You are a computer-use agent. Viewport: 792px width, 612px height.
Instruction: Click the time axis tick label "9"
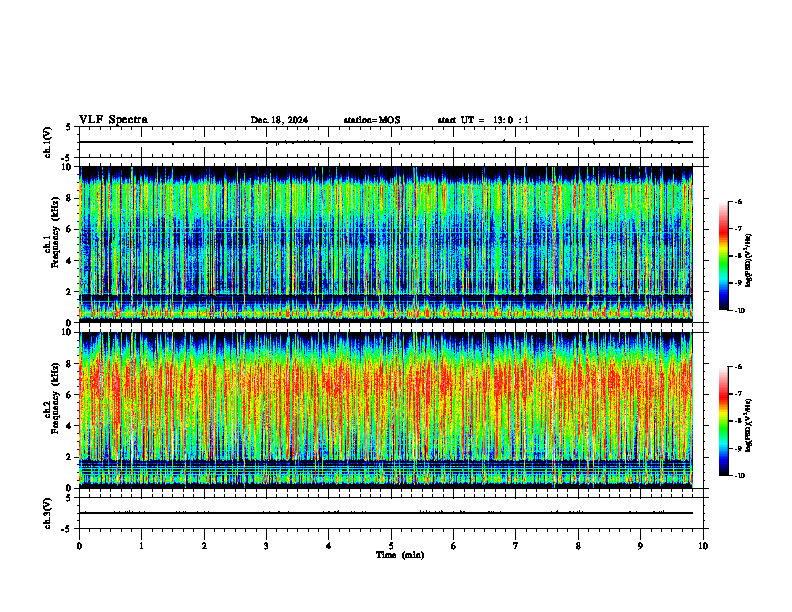(640, 546)
